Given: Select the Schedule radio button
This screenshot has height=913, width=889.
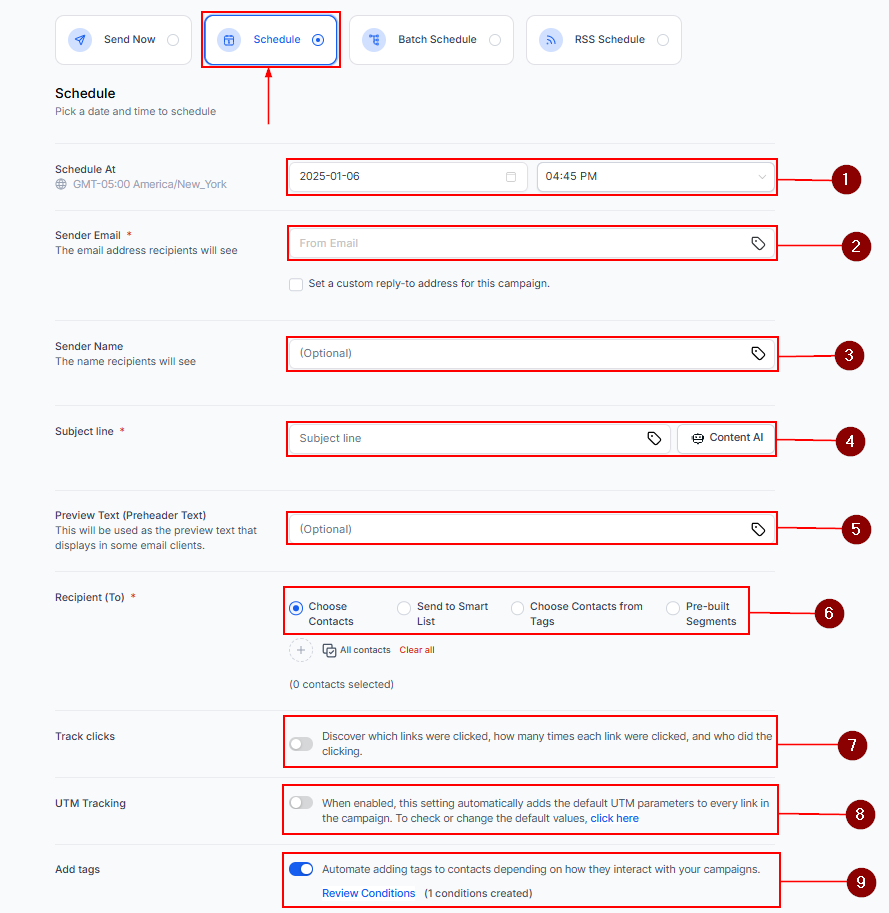Looking at the screenshot, I should coord(318,40).
